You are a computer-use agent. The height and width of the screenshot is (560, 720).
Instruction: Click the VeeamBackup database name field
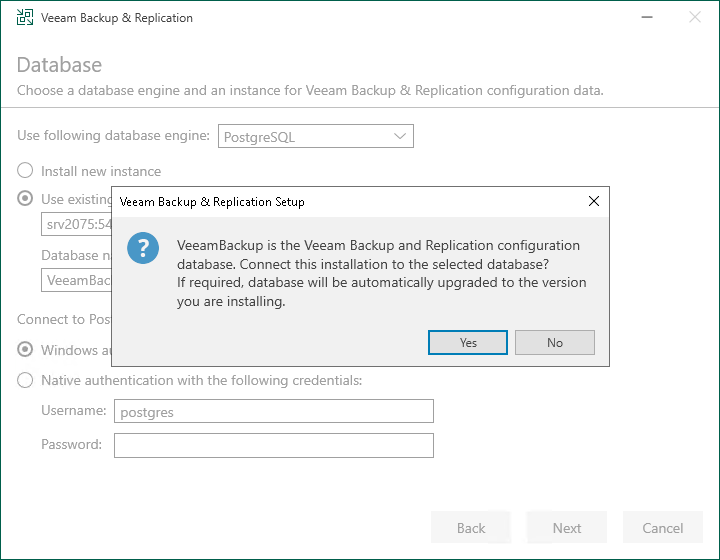click(x=77, y=280)
